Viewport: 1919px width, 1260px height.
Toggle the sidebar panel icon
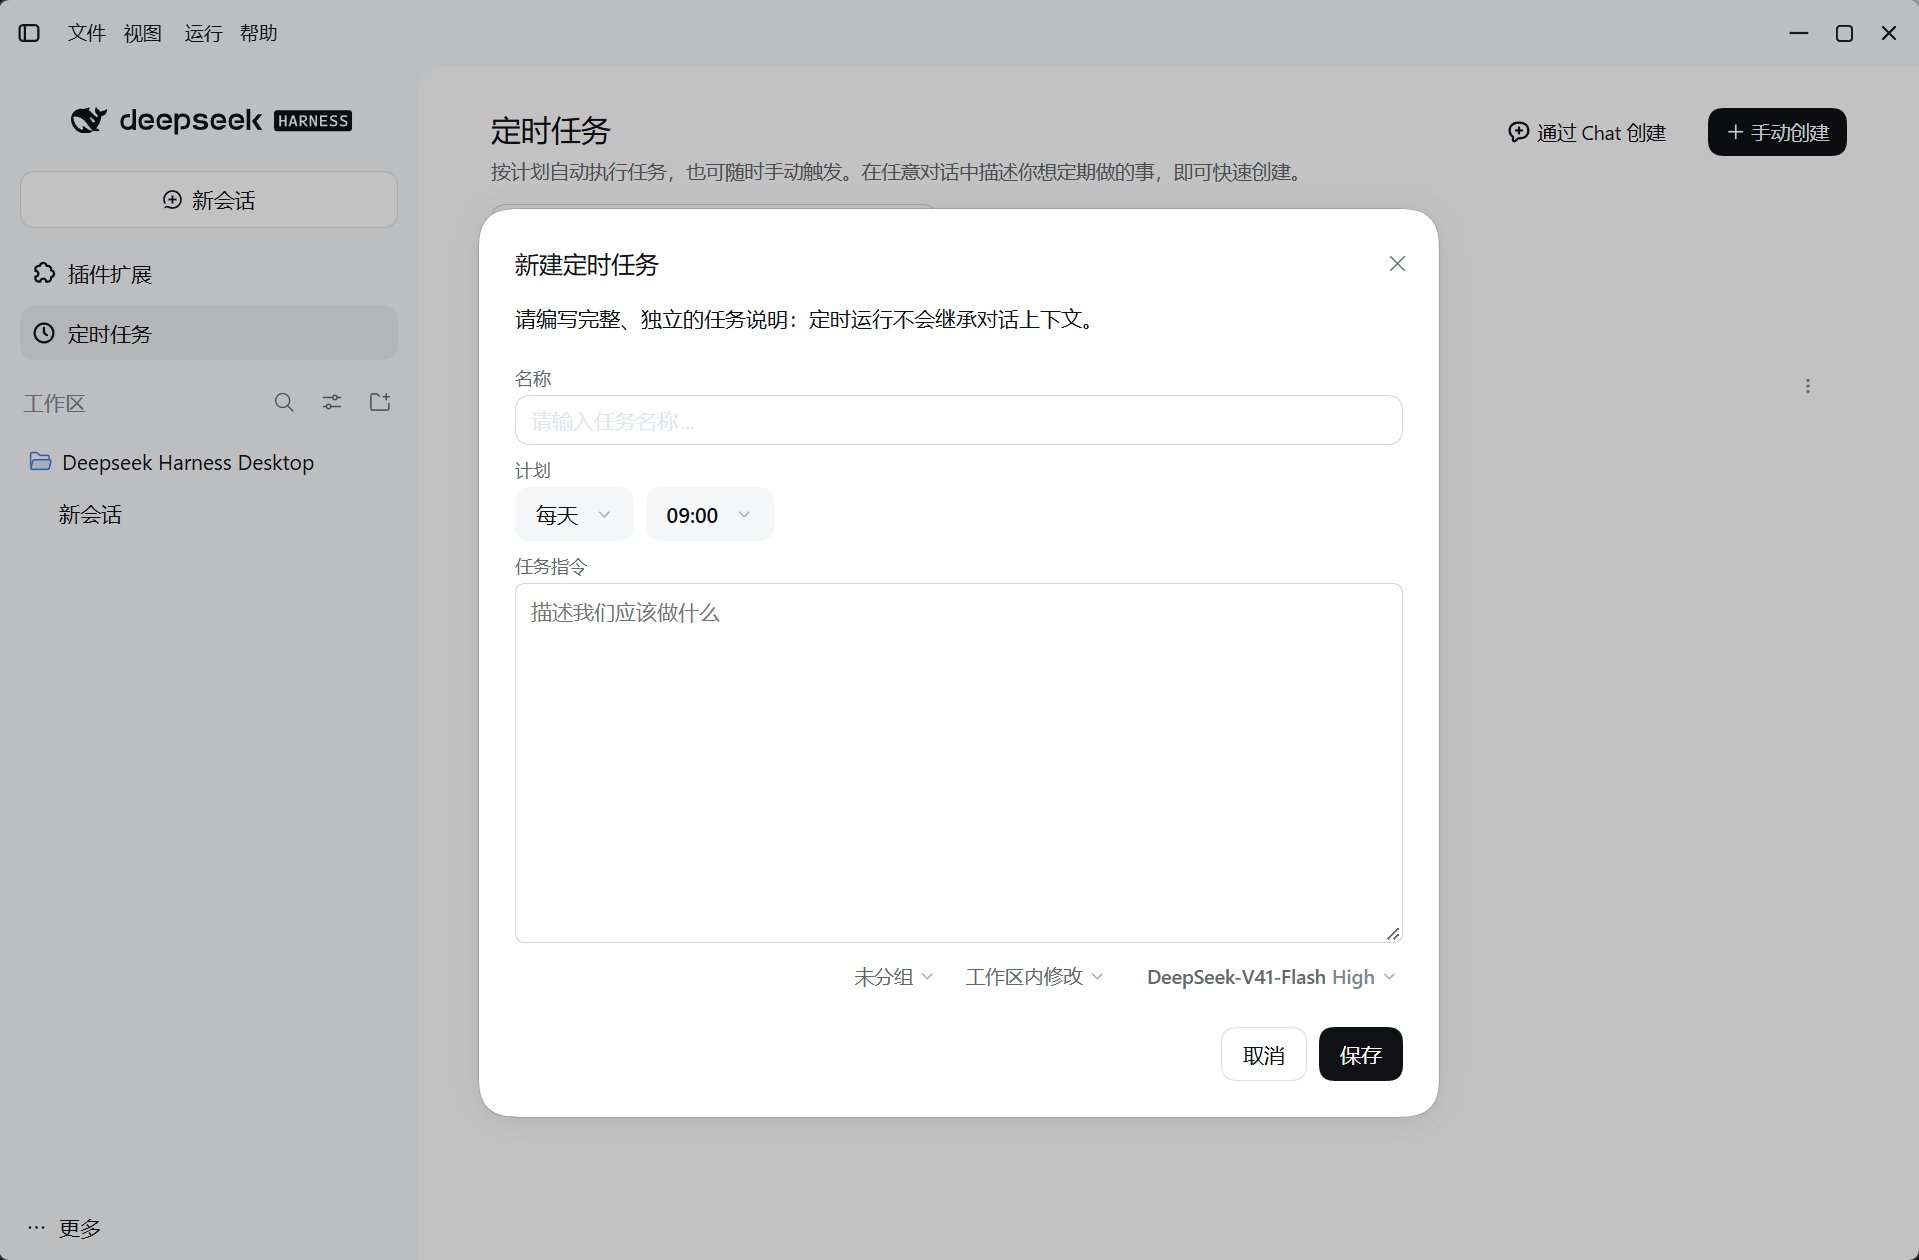click(30, 33)
